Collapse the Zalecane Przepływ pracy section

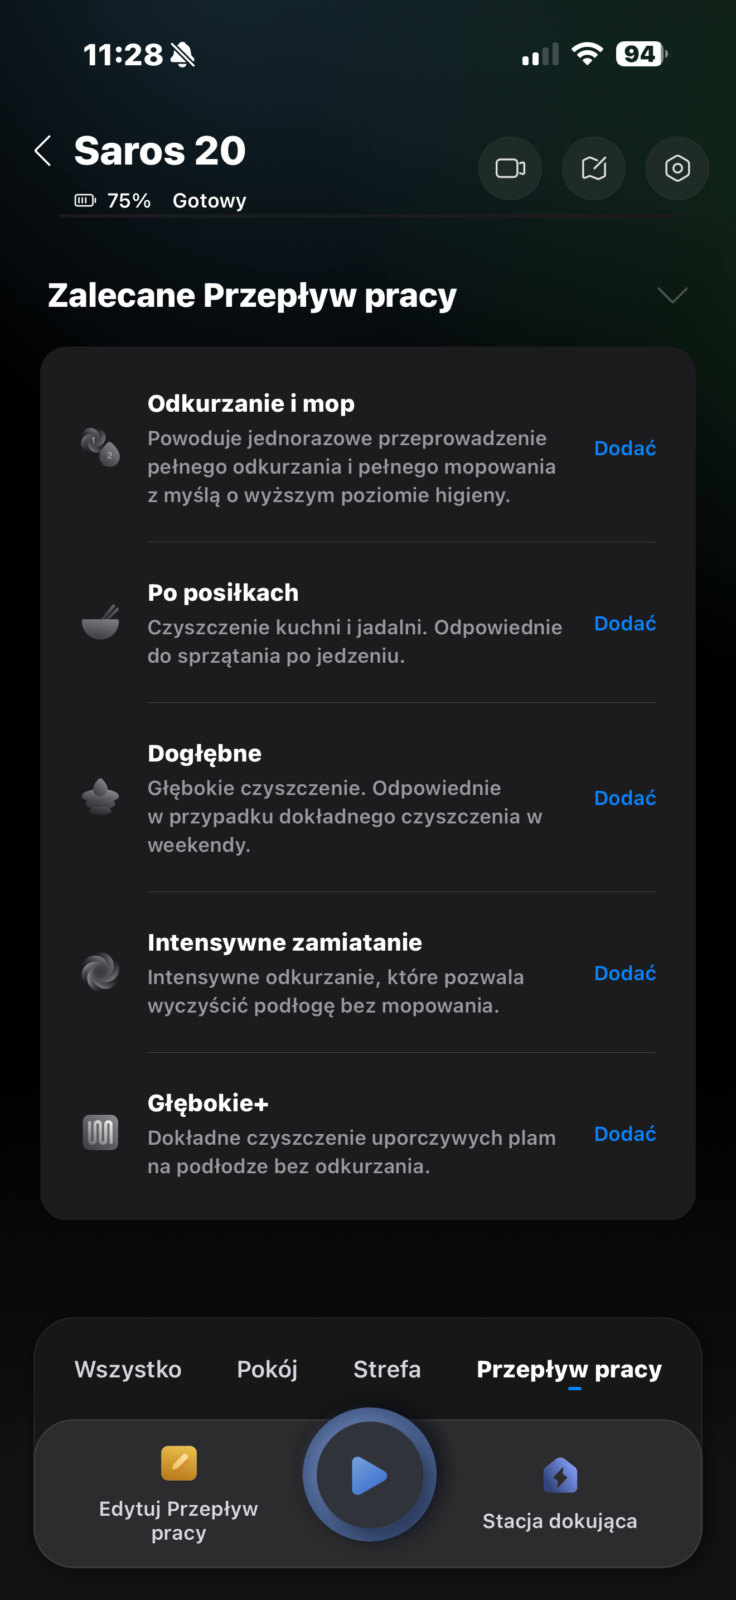pyautogui.click(x=672, y=295)
